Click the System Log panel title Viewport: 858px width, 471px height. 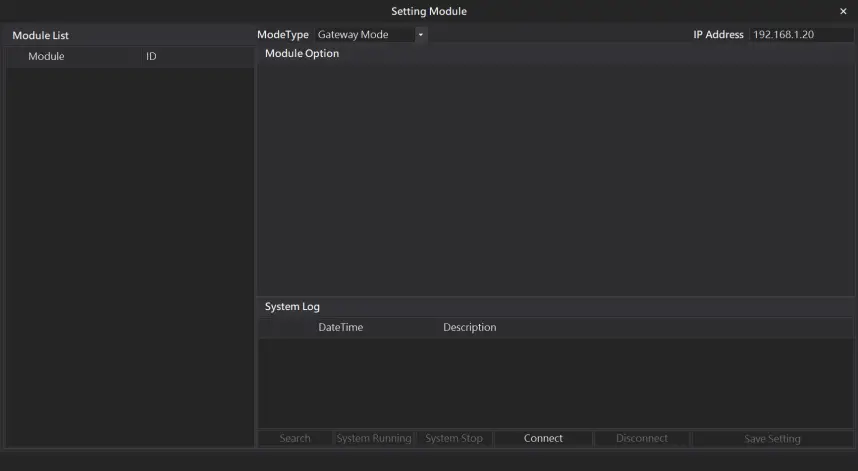click(292, 307)
